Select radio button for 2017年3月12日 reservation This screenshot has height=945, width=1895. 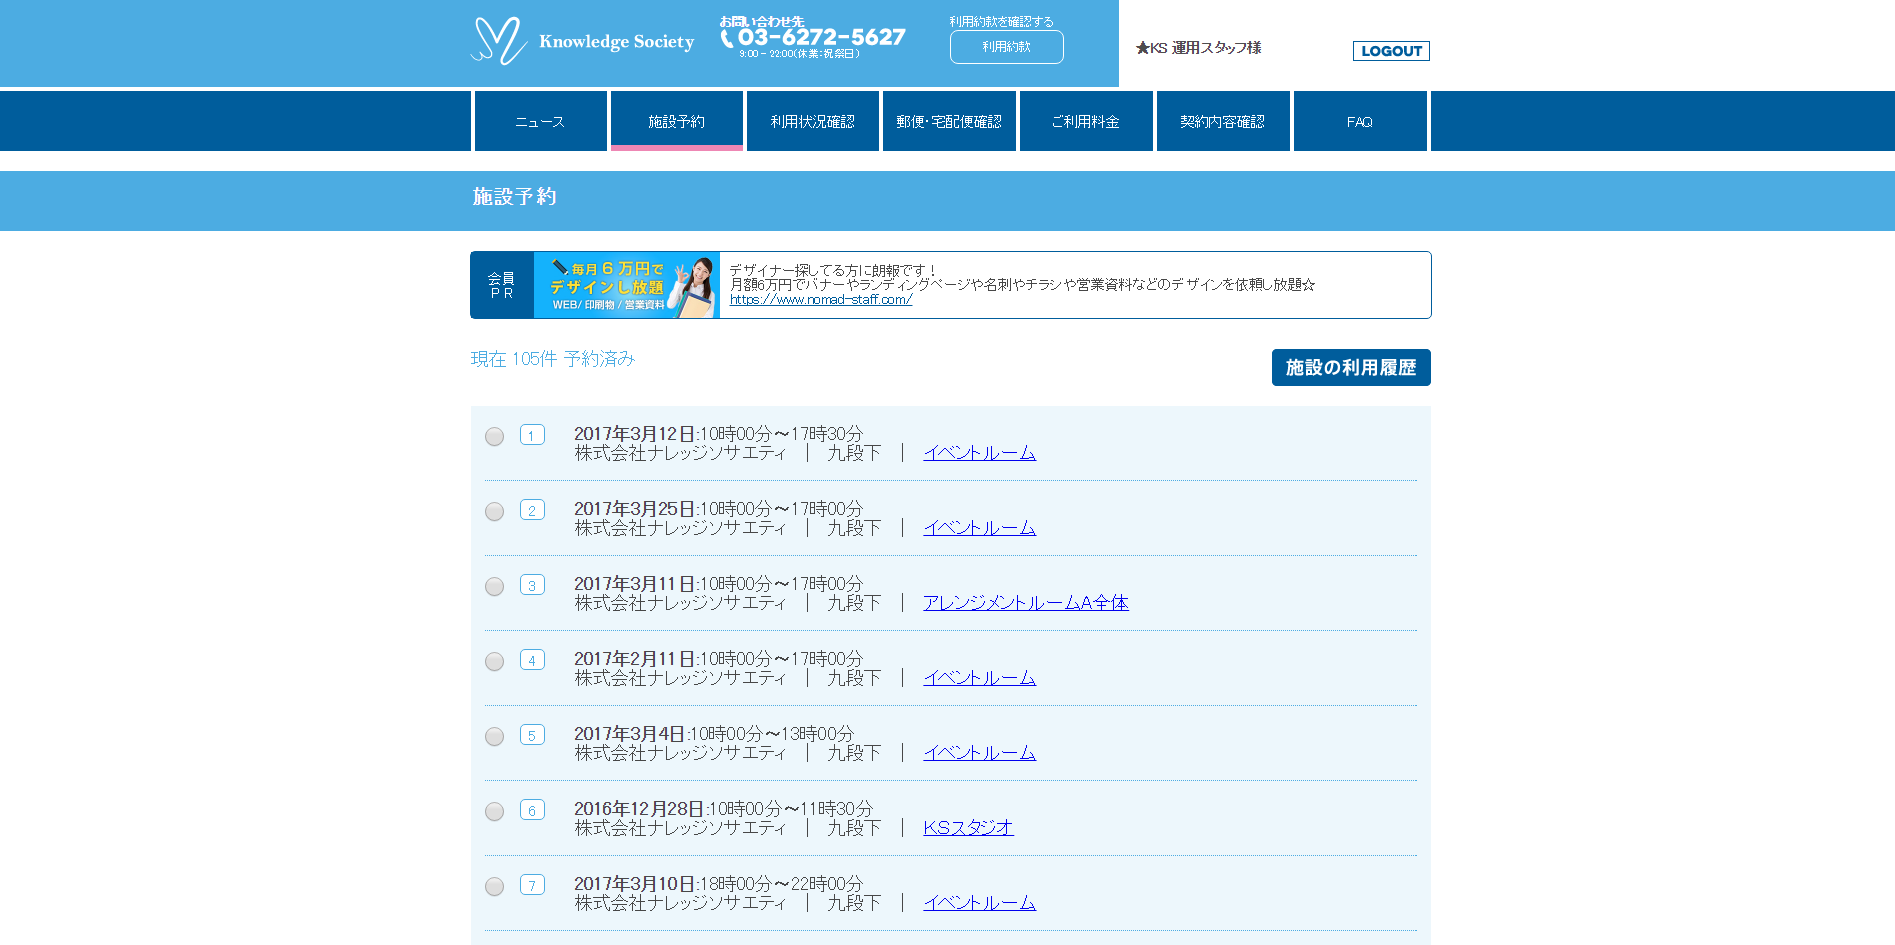(494, 437)
